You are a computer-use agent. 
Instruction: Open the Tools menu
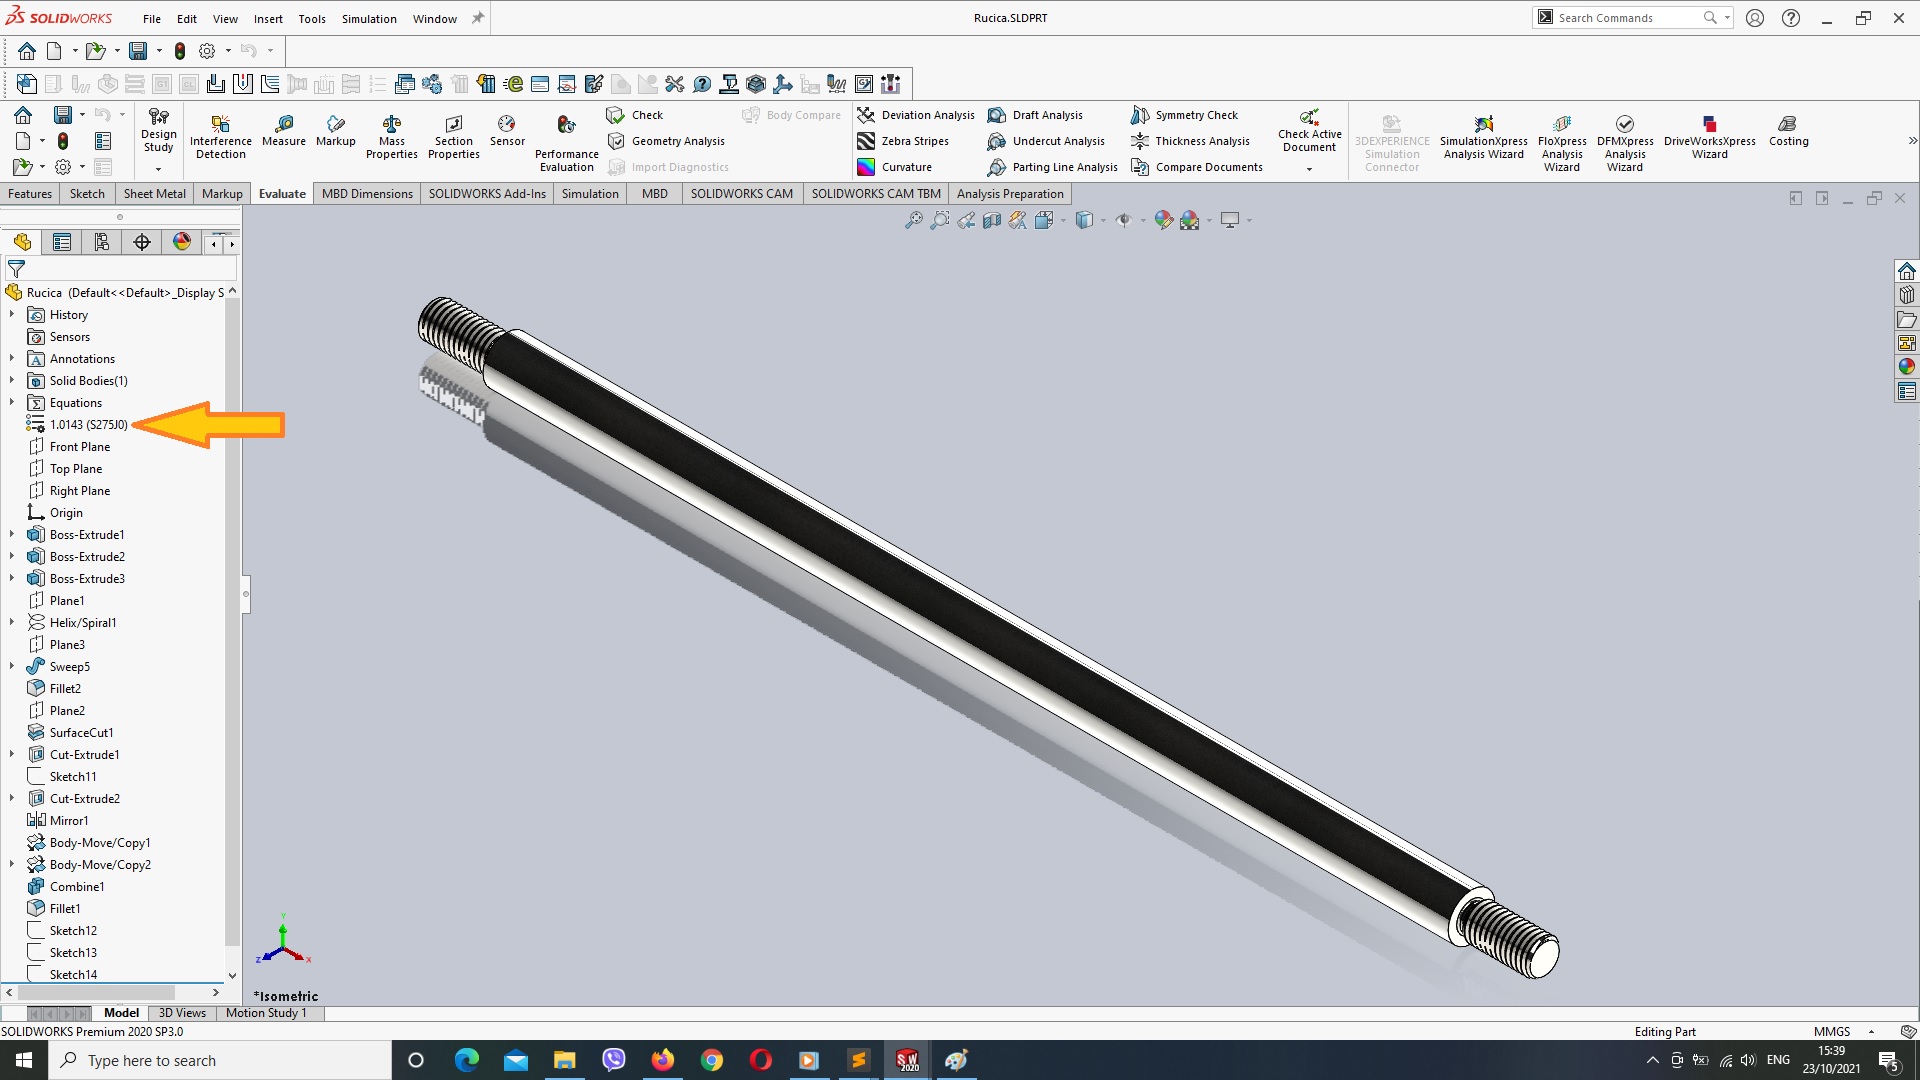tap(312, 18)
